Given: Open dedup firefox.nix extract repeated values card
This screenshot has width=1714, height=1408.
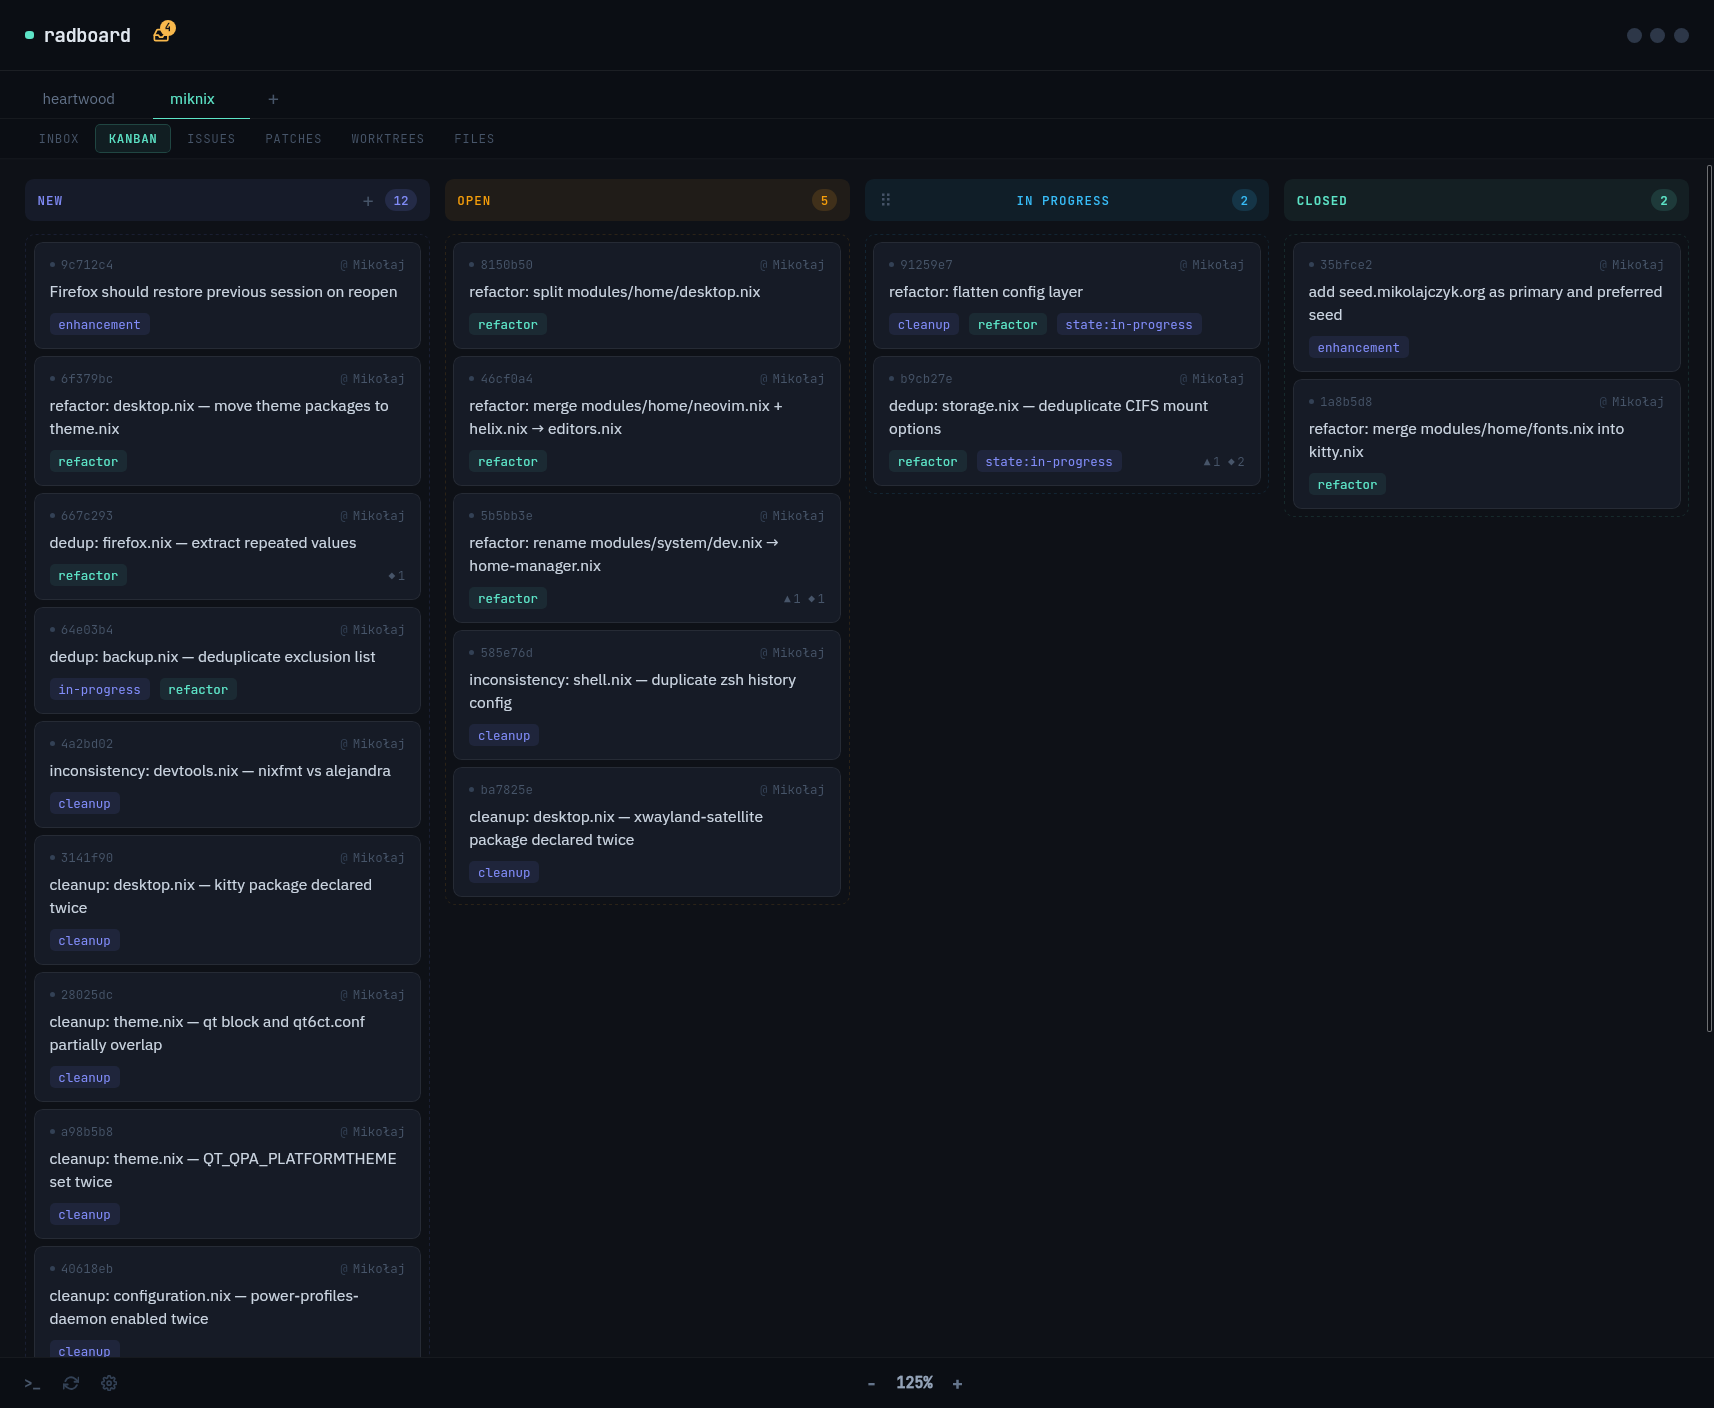Looking at the screenshot, I should click(x=227, y=546).
